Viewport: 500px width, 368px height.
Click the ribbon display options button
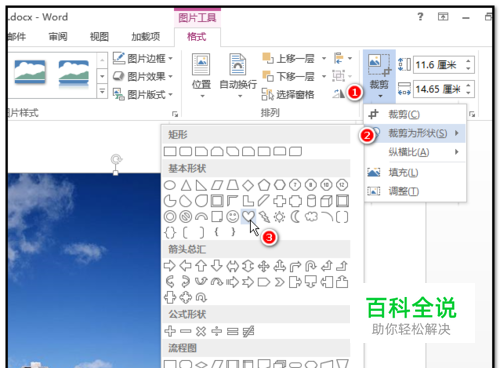pyautogui.click(x=443, y=17)
